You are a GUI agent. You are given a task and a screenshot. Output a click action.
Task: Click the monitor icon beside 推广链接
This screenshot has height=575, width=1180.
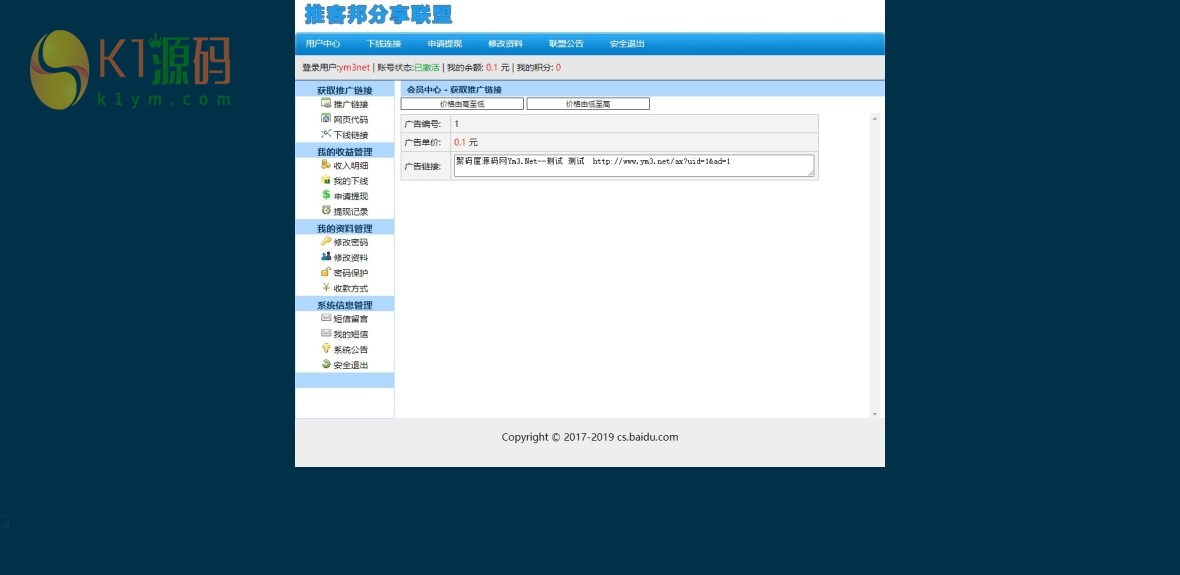(326, 103)
